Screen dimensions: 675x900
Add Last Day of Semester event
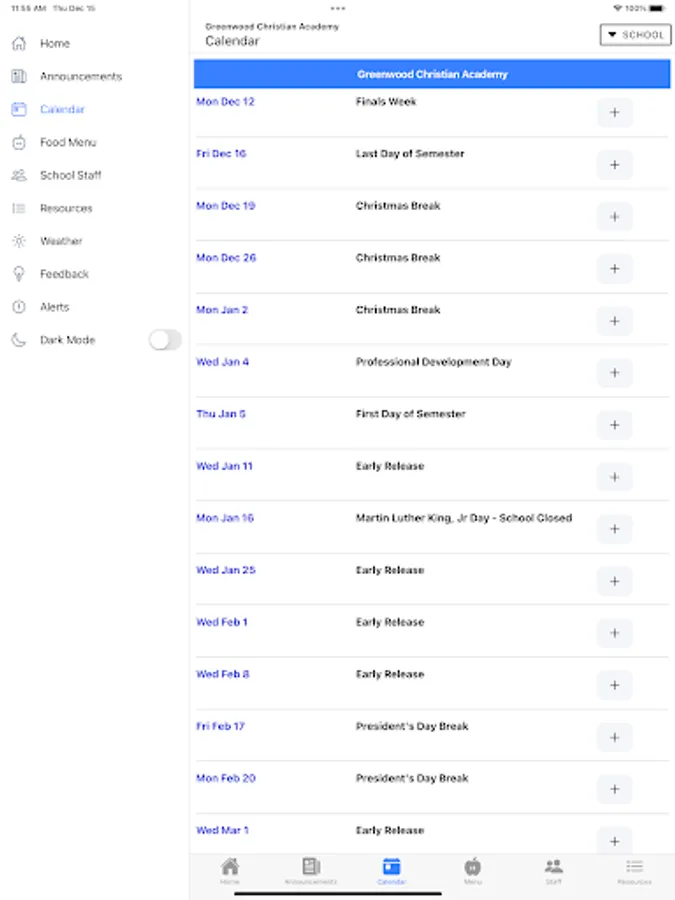tap(614, 165)
